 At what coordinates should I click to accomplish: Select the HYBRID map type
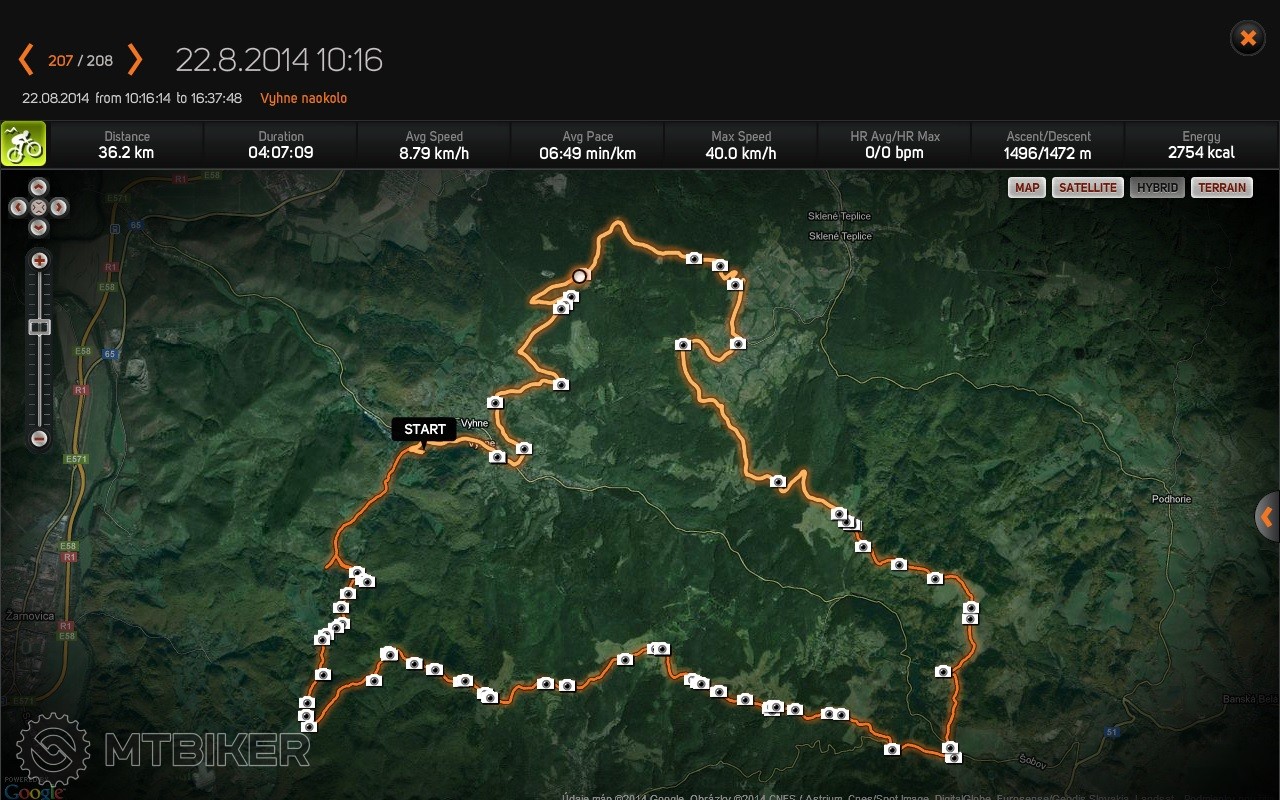(1157, 187)
